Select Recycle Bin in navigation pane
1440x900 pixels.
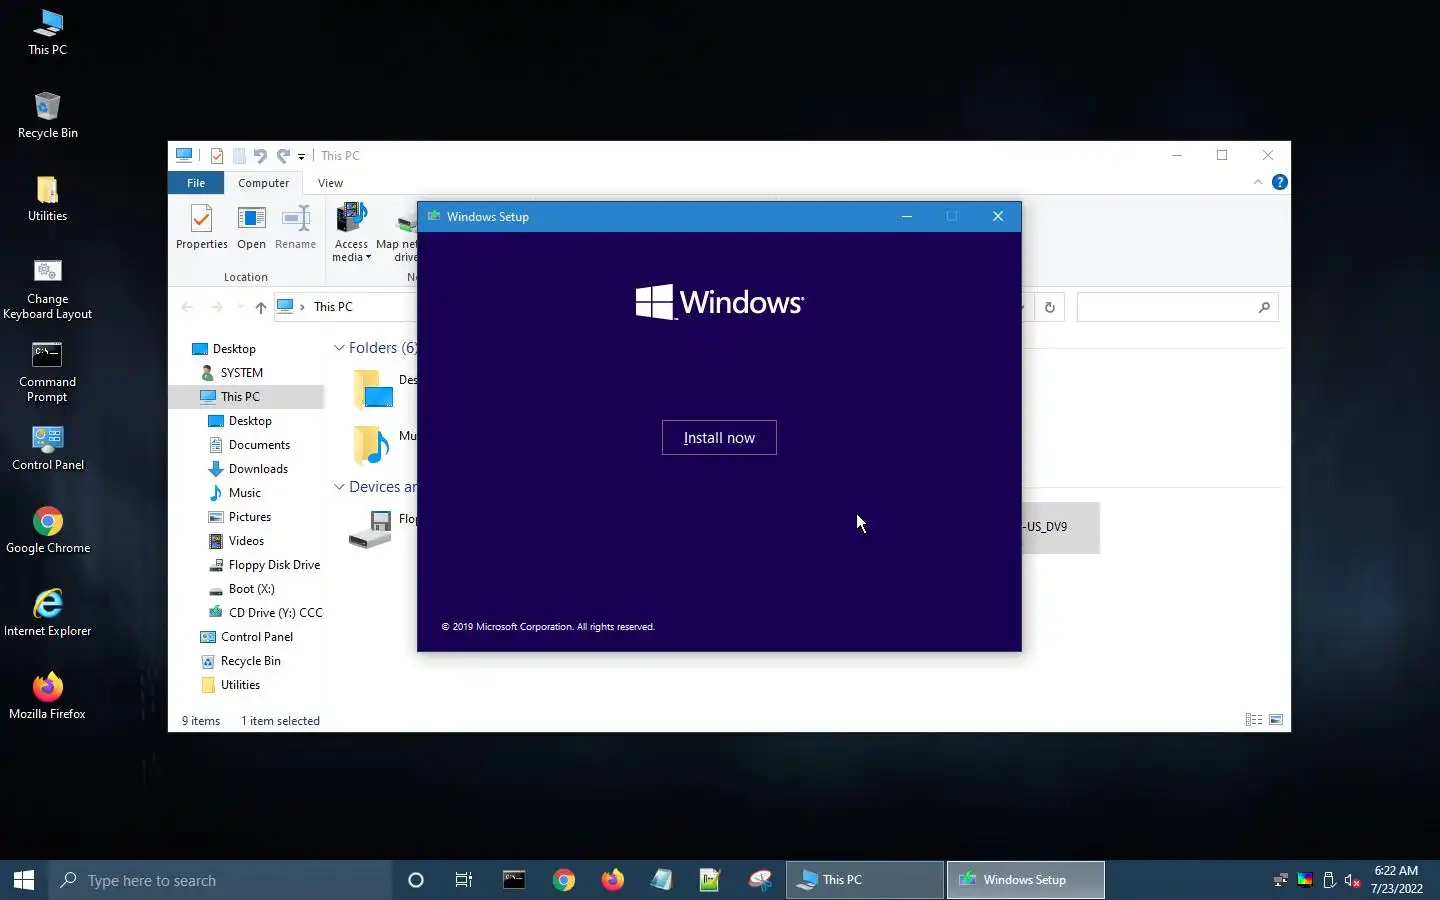pyautogui.click(x=250, y=661)
